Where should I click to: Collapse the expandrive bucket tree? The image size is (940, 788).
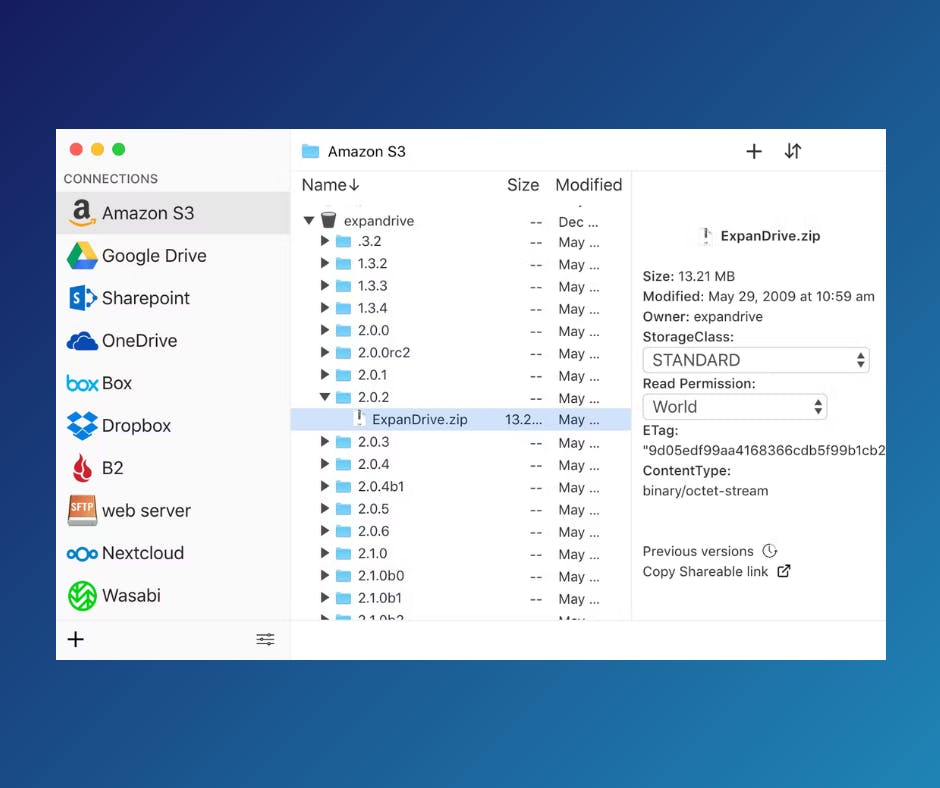point(308,220)
